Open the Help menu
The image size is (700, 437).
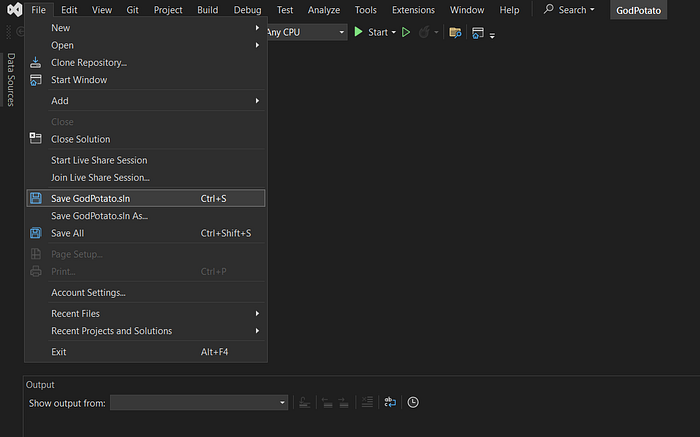coord(509,9)
